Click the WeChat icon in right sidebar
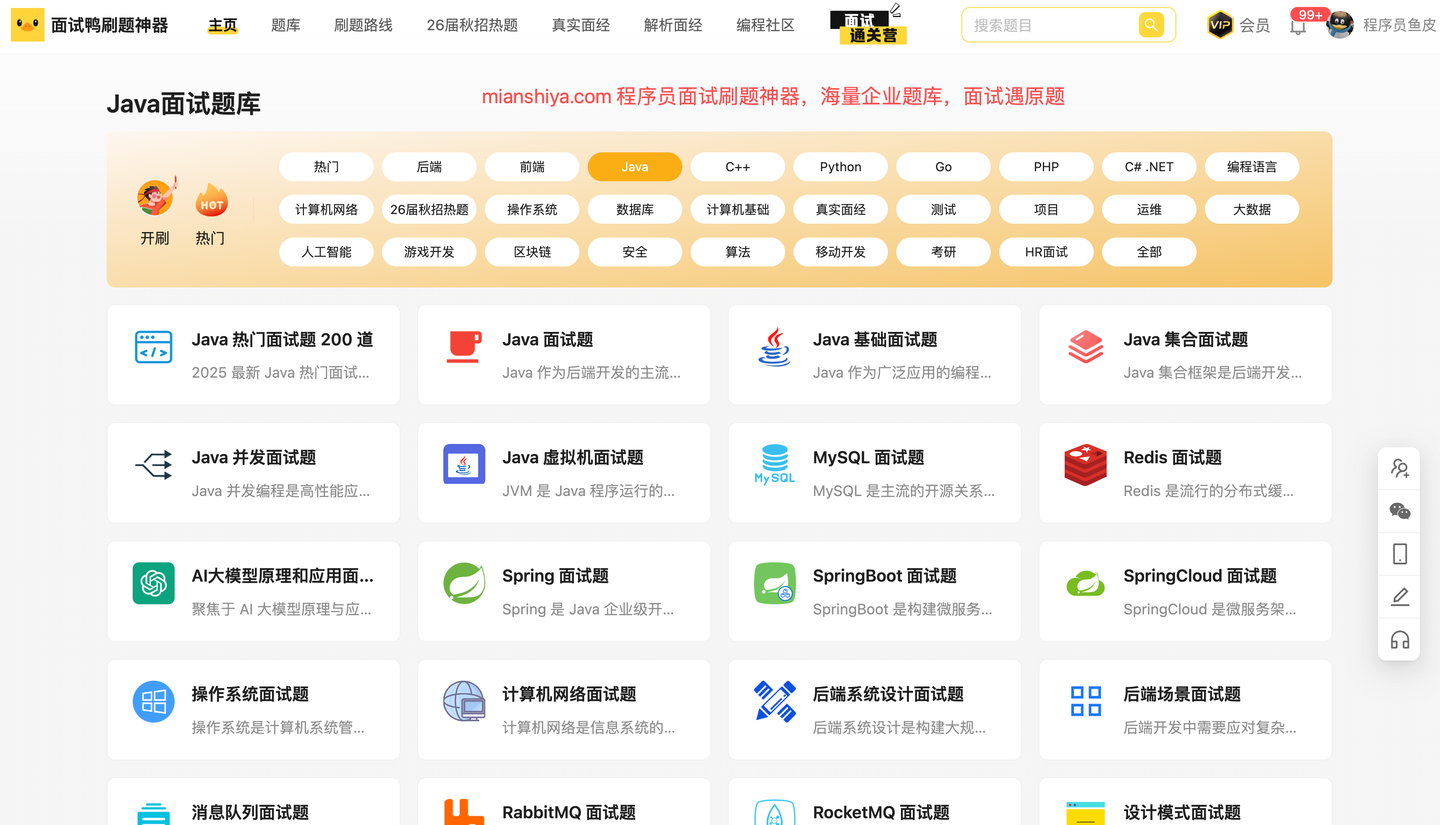1440x825 pixels. click(x=1399, y=511)
